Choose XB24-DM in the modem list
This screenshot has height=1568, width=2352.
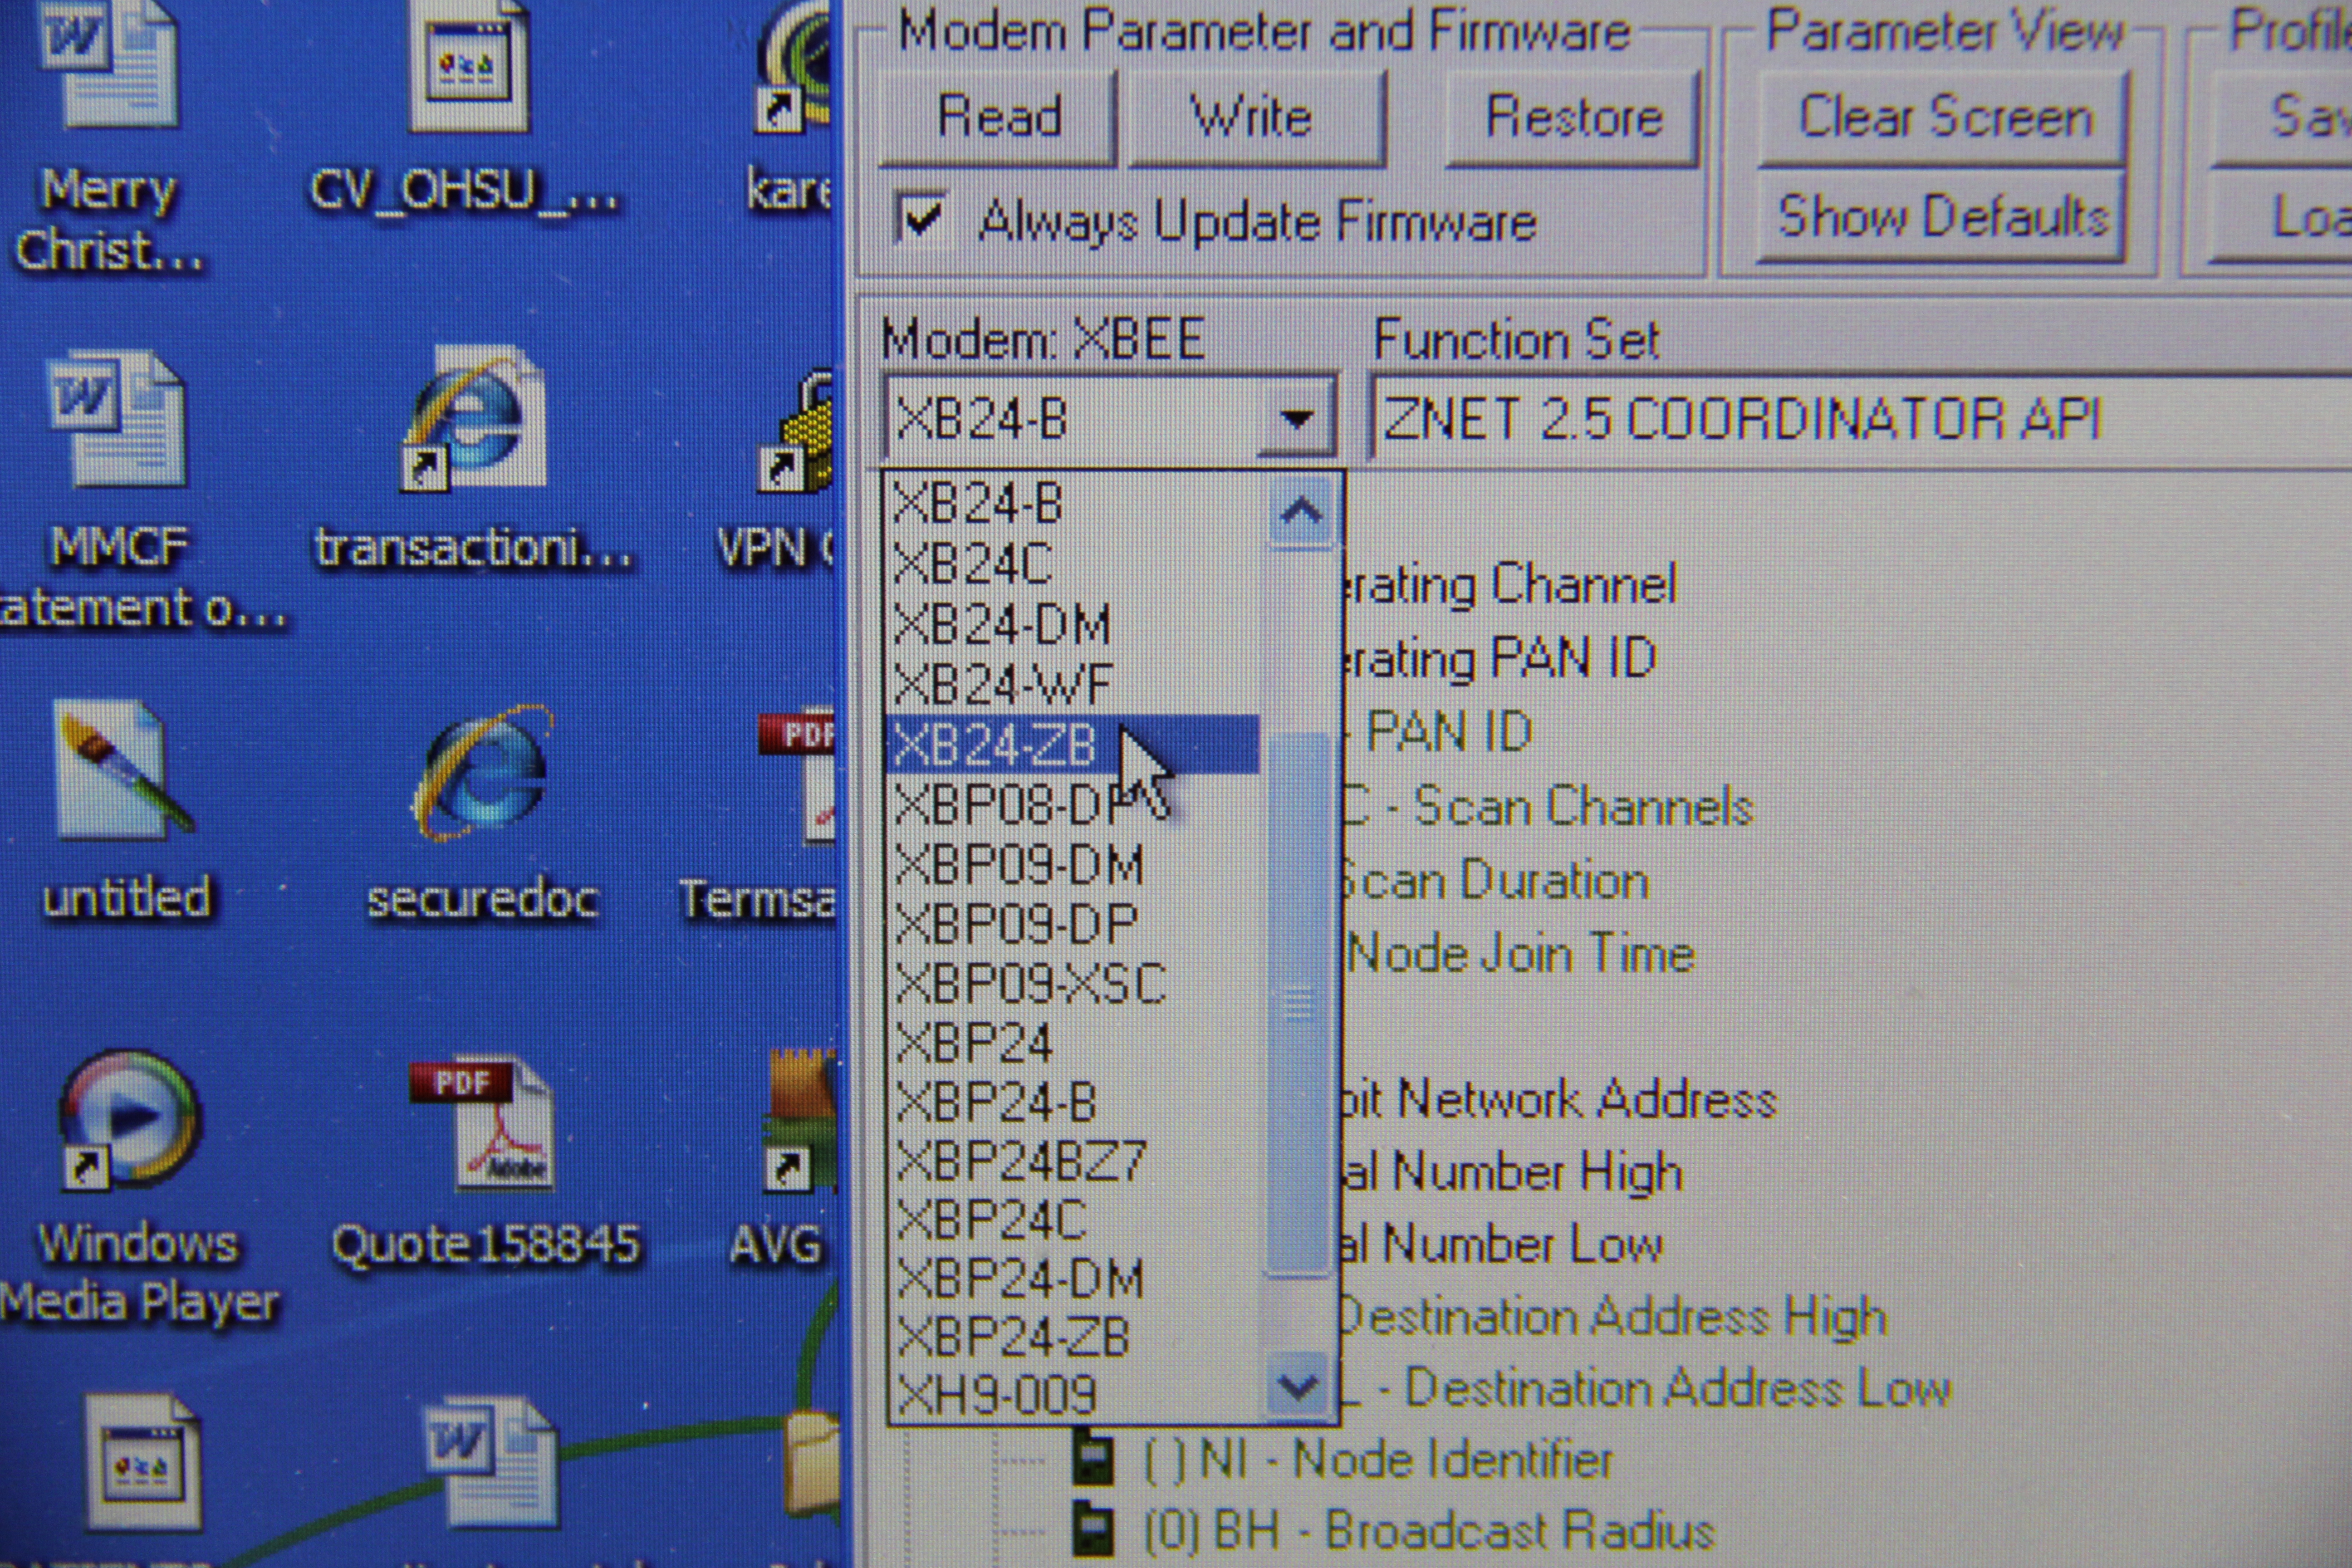click(x=1074, y=625)
